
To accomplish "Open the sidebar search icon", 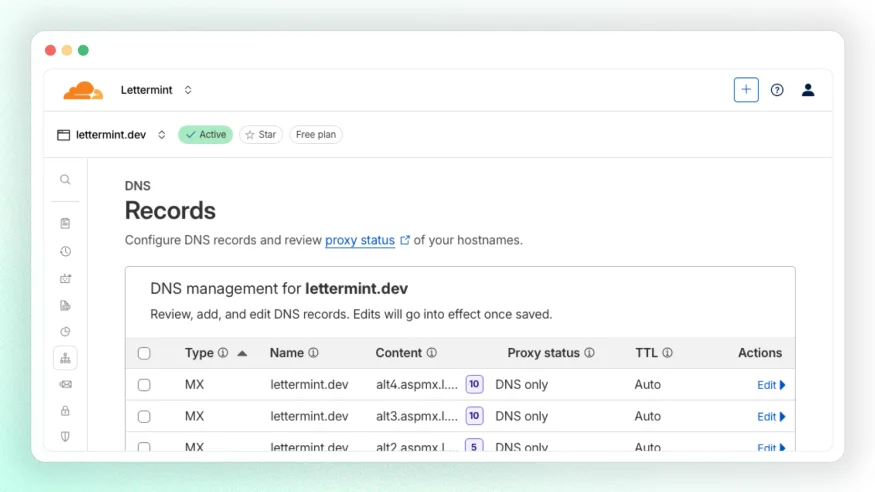I will click(x=65, y=180).
